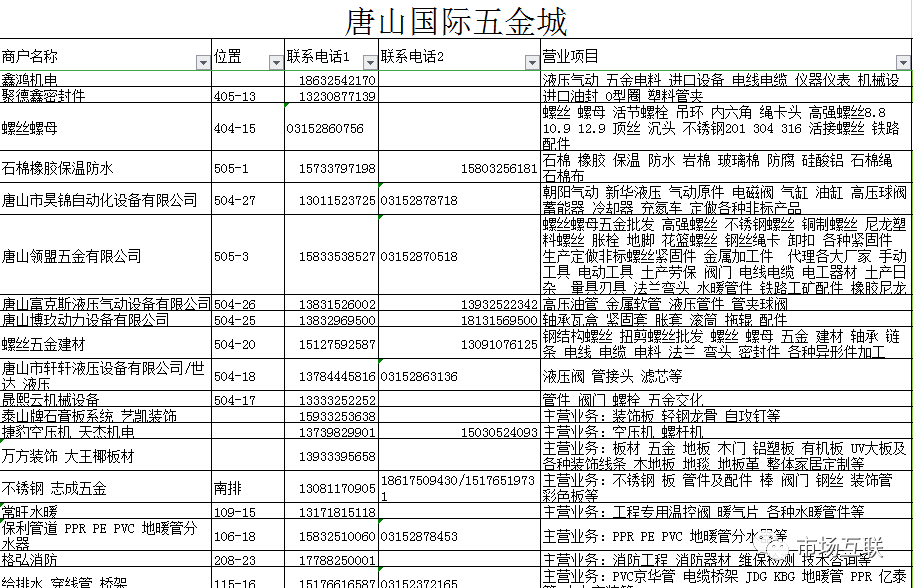The height and width of the screenshot is (588, 913).
Task: Select location cell 504-25
Action: point(248,320)
